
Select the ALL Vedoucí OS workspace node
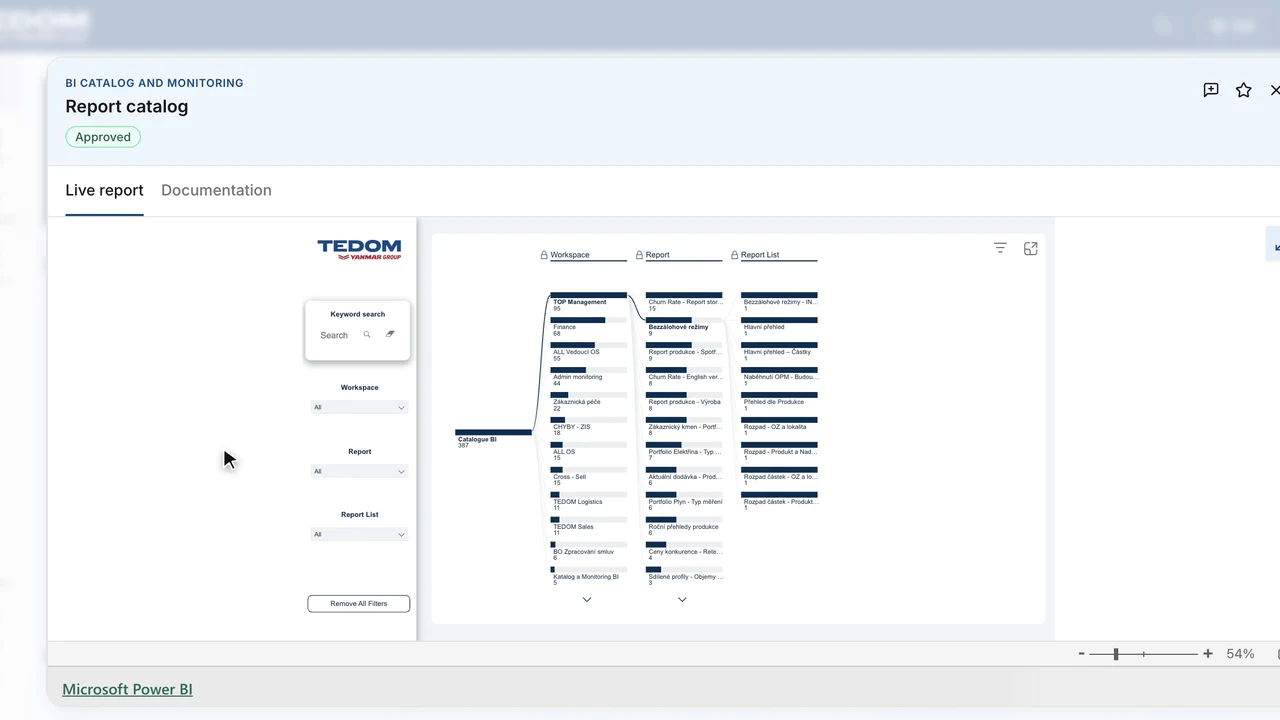click(x=588, y=351)
